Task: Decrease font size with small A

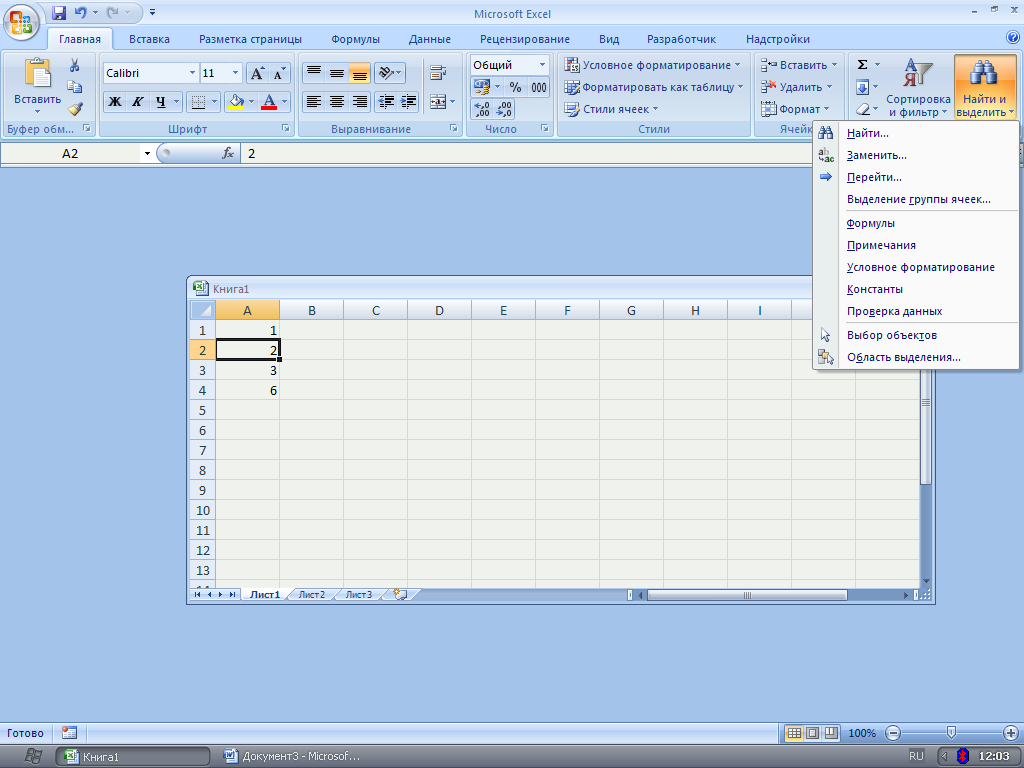Action: tap(279, 73)
